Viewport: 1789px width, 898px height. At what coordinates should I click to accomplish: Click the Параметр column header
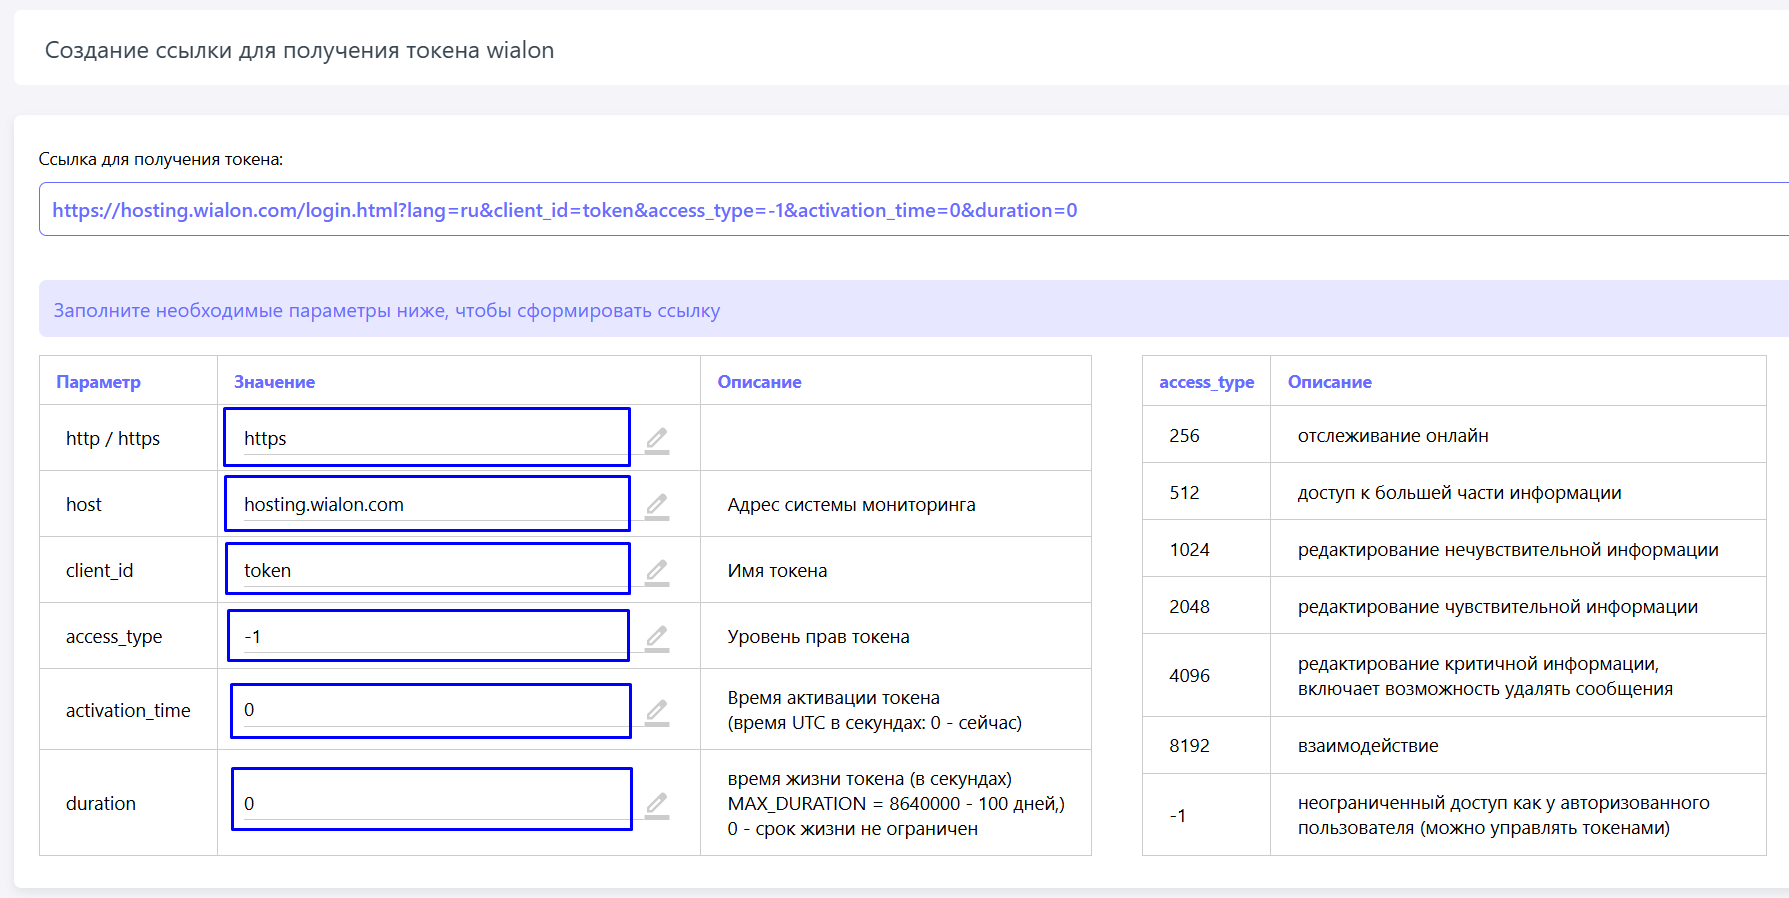[x=98, y=382]
